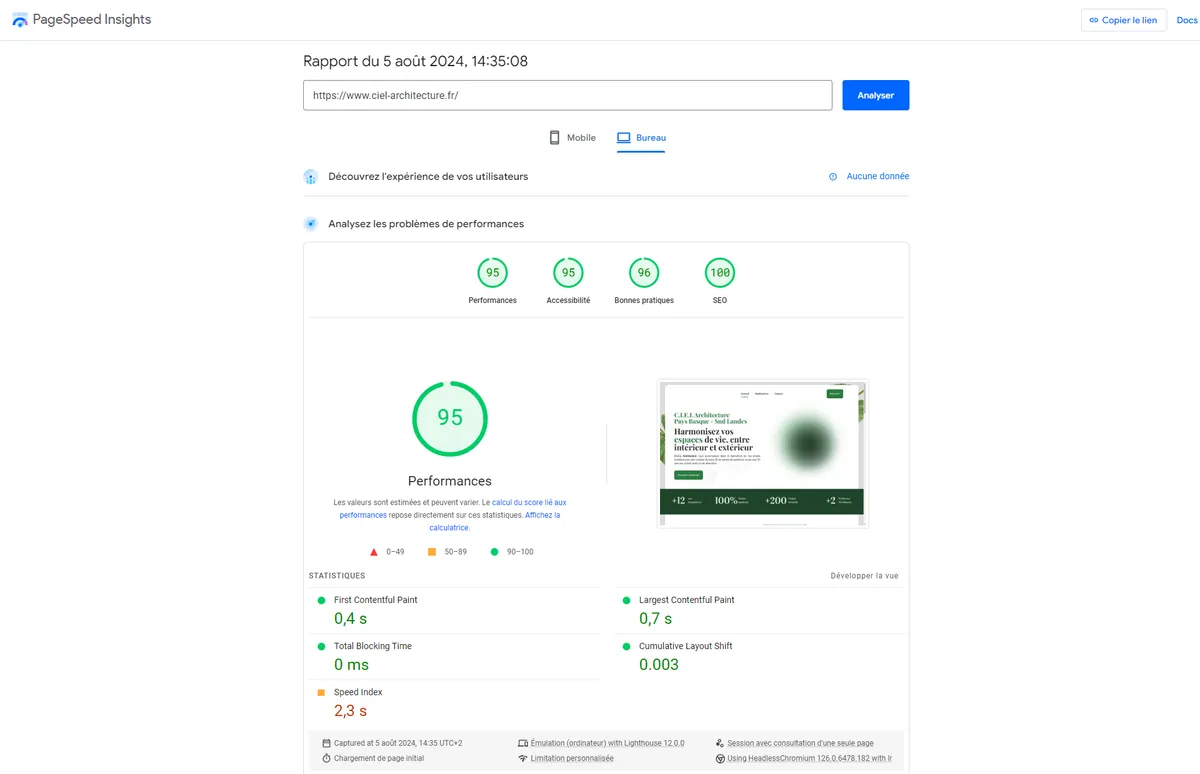Click the icon beside Session avec consultation
Viewport: 1200px width, 774px height.
719,743
